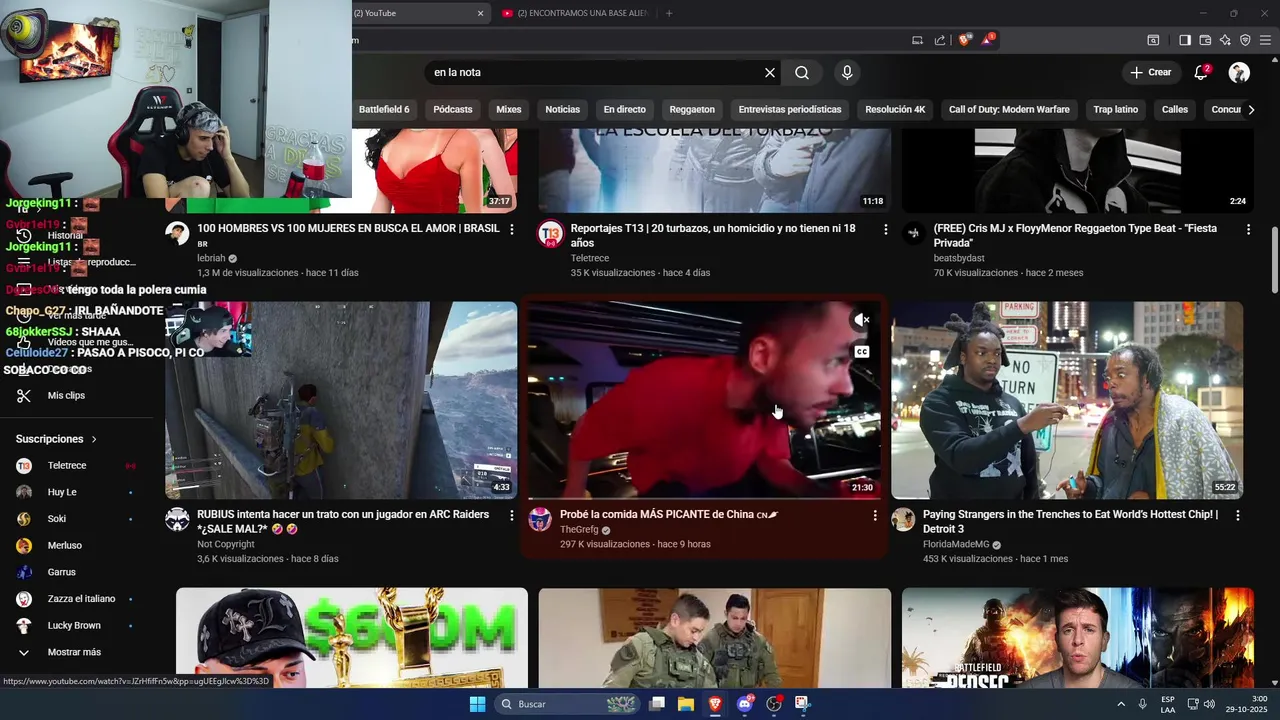Click the Windows Start button
The width and height of the screenshot is (1280, 720).
pyautogui.click(x=478, y=704)
